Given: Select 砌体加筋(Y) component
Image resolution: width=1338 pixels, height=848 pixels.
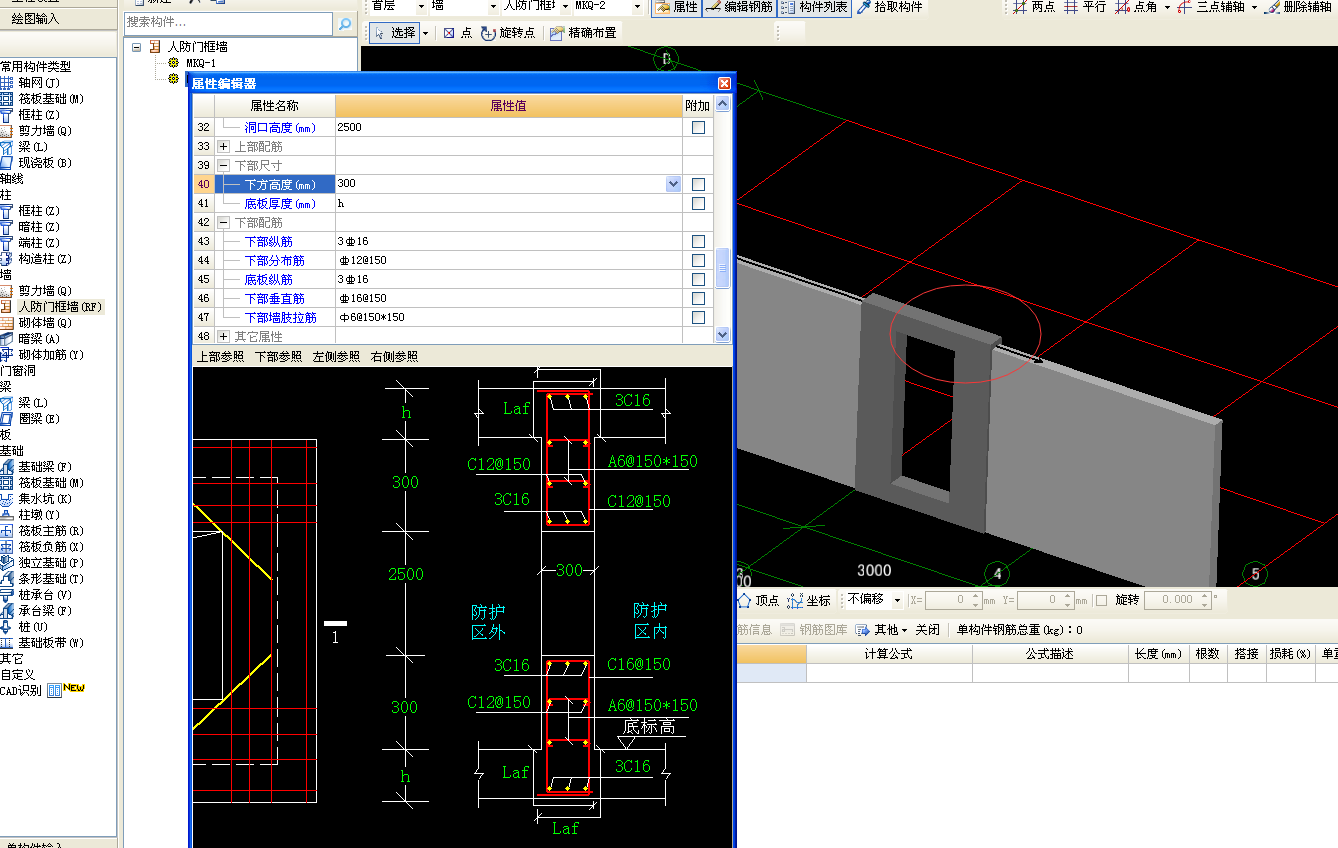Looking at the screenshot, I should [x=50, y=355].
